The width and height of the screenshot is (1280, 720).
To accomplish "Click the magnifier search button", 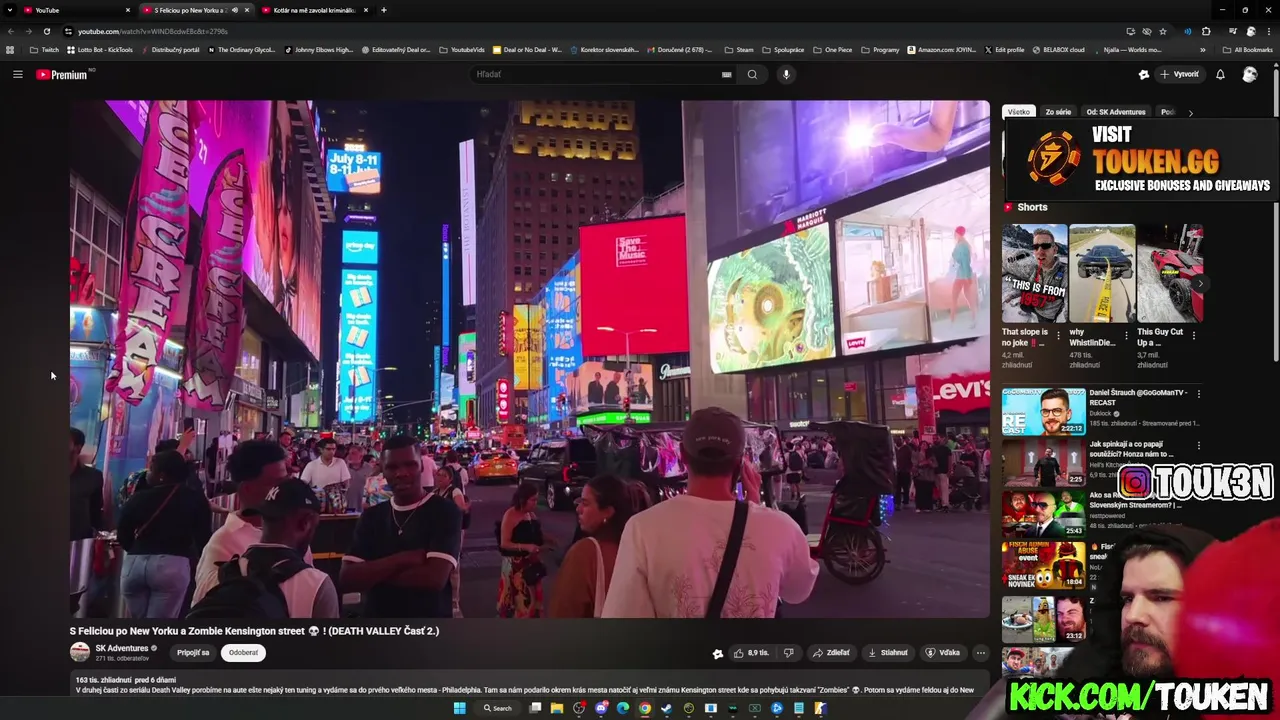I will (x=752, y=74).
